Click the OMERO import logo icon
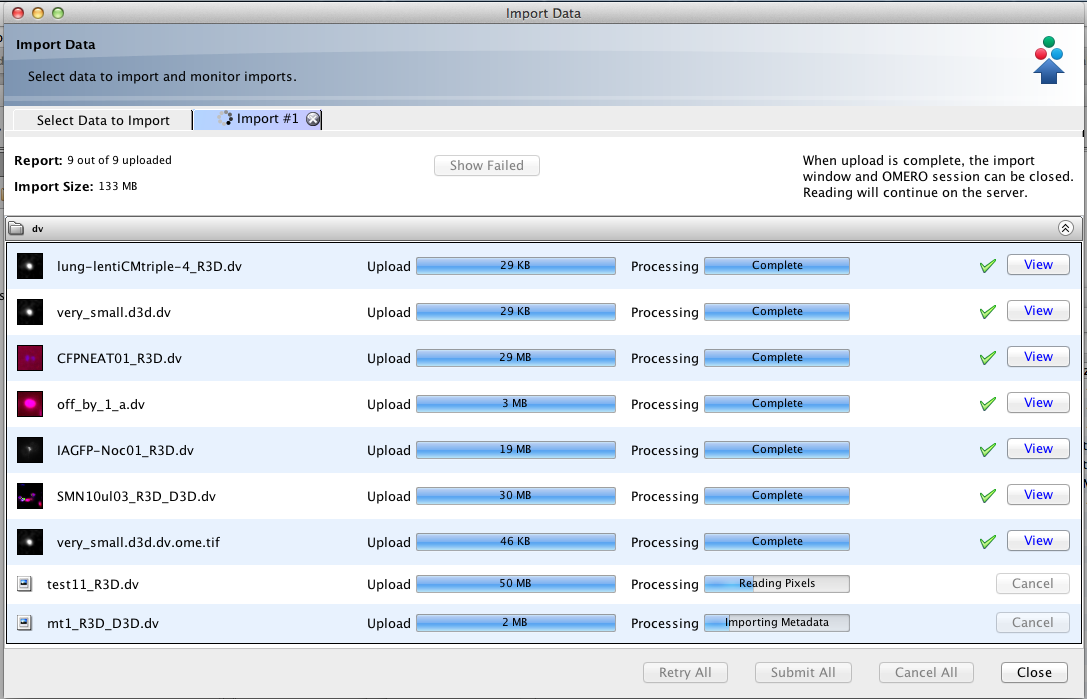 1048,61
